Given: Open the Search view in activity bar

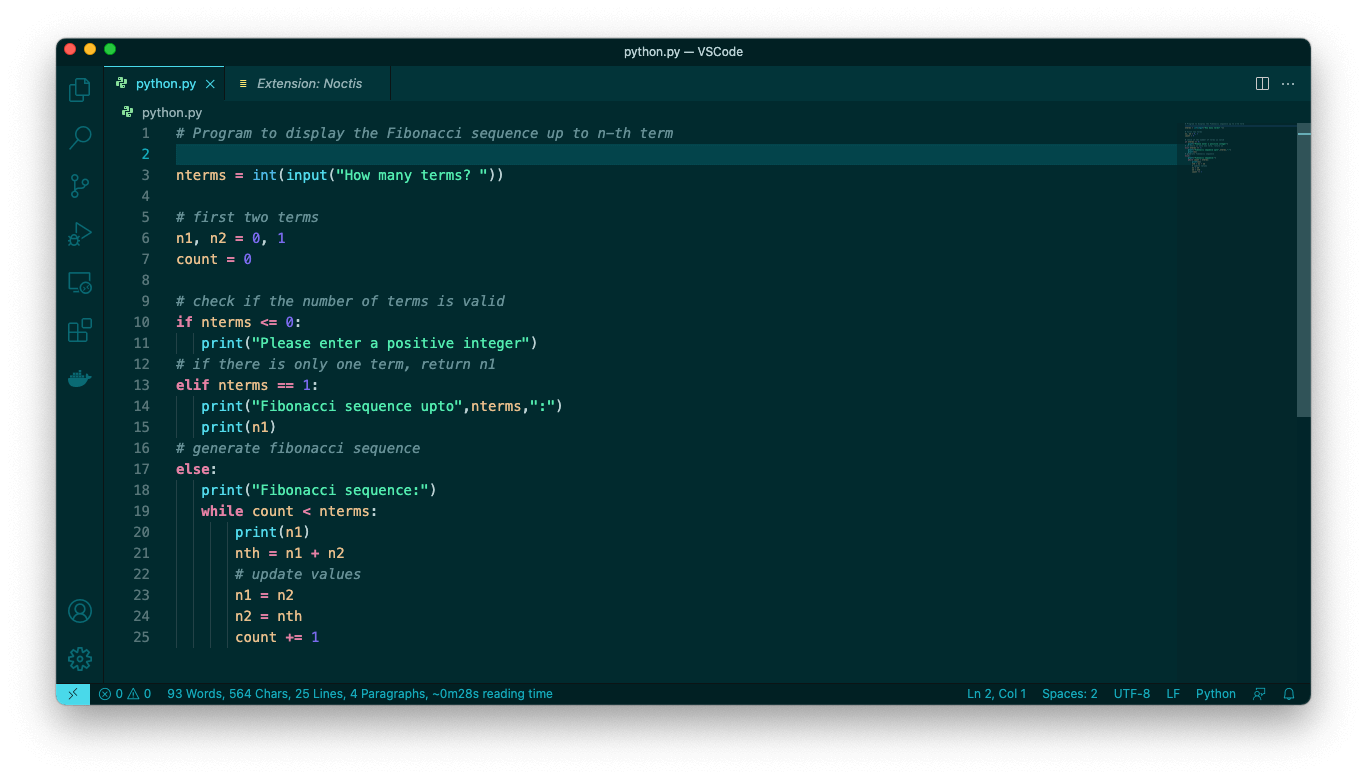Looking at the screenshot, I should click(80, 137).
